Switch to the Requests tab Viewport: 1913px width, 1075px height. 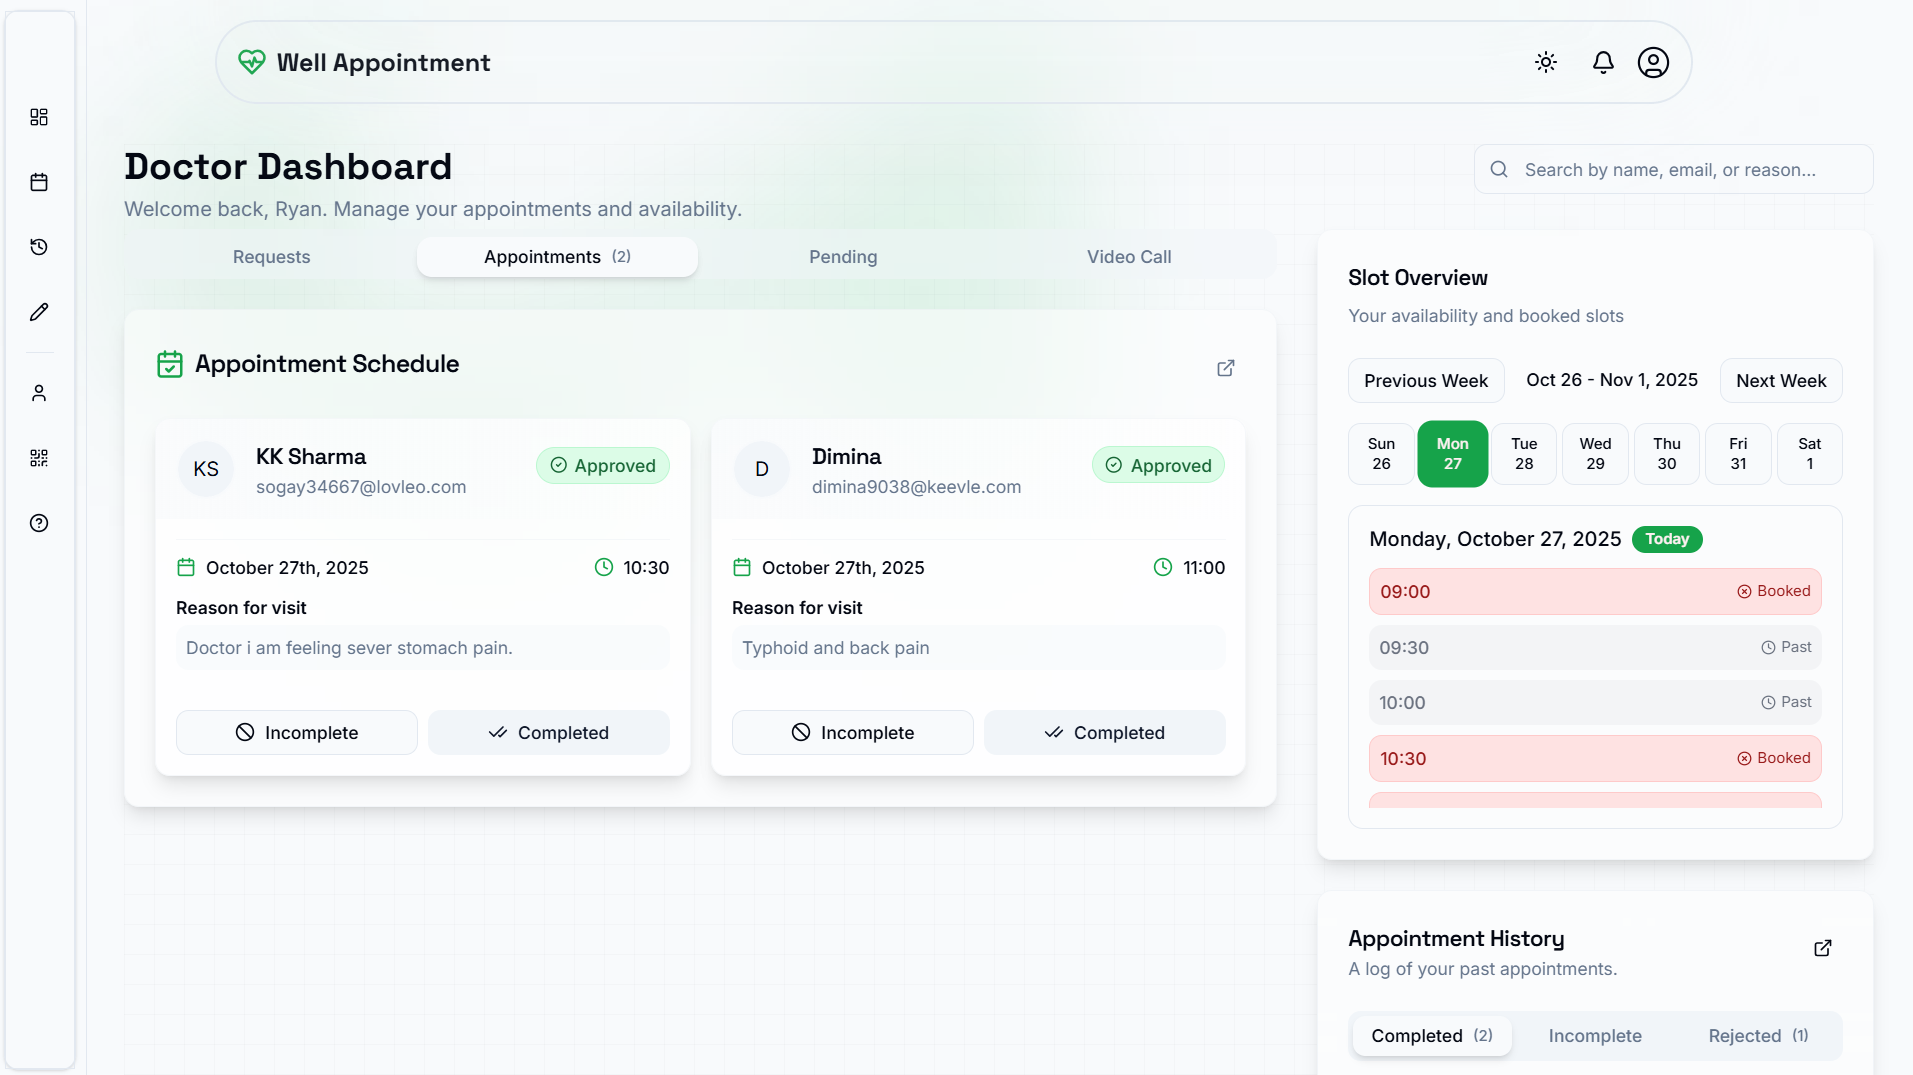[x=271, y=257]
